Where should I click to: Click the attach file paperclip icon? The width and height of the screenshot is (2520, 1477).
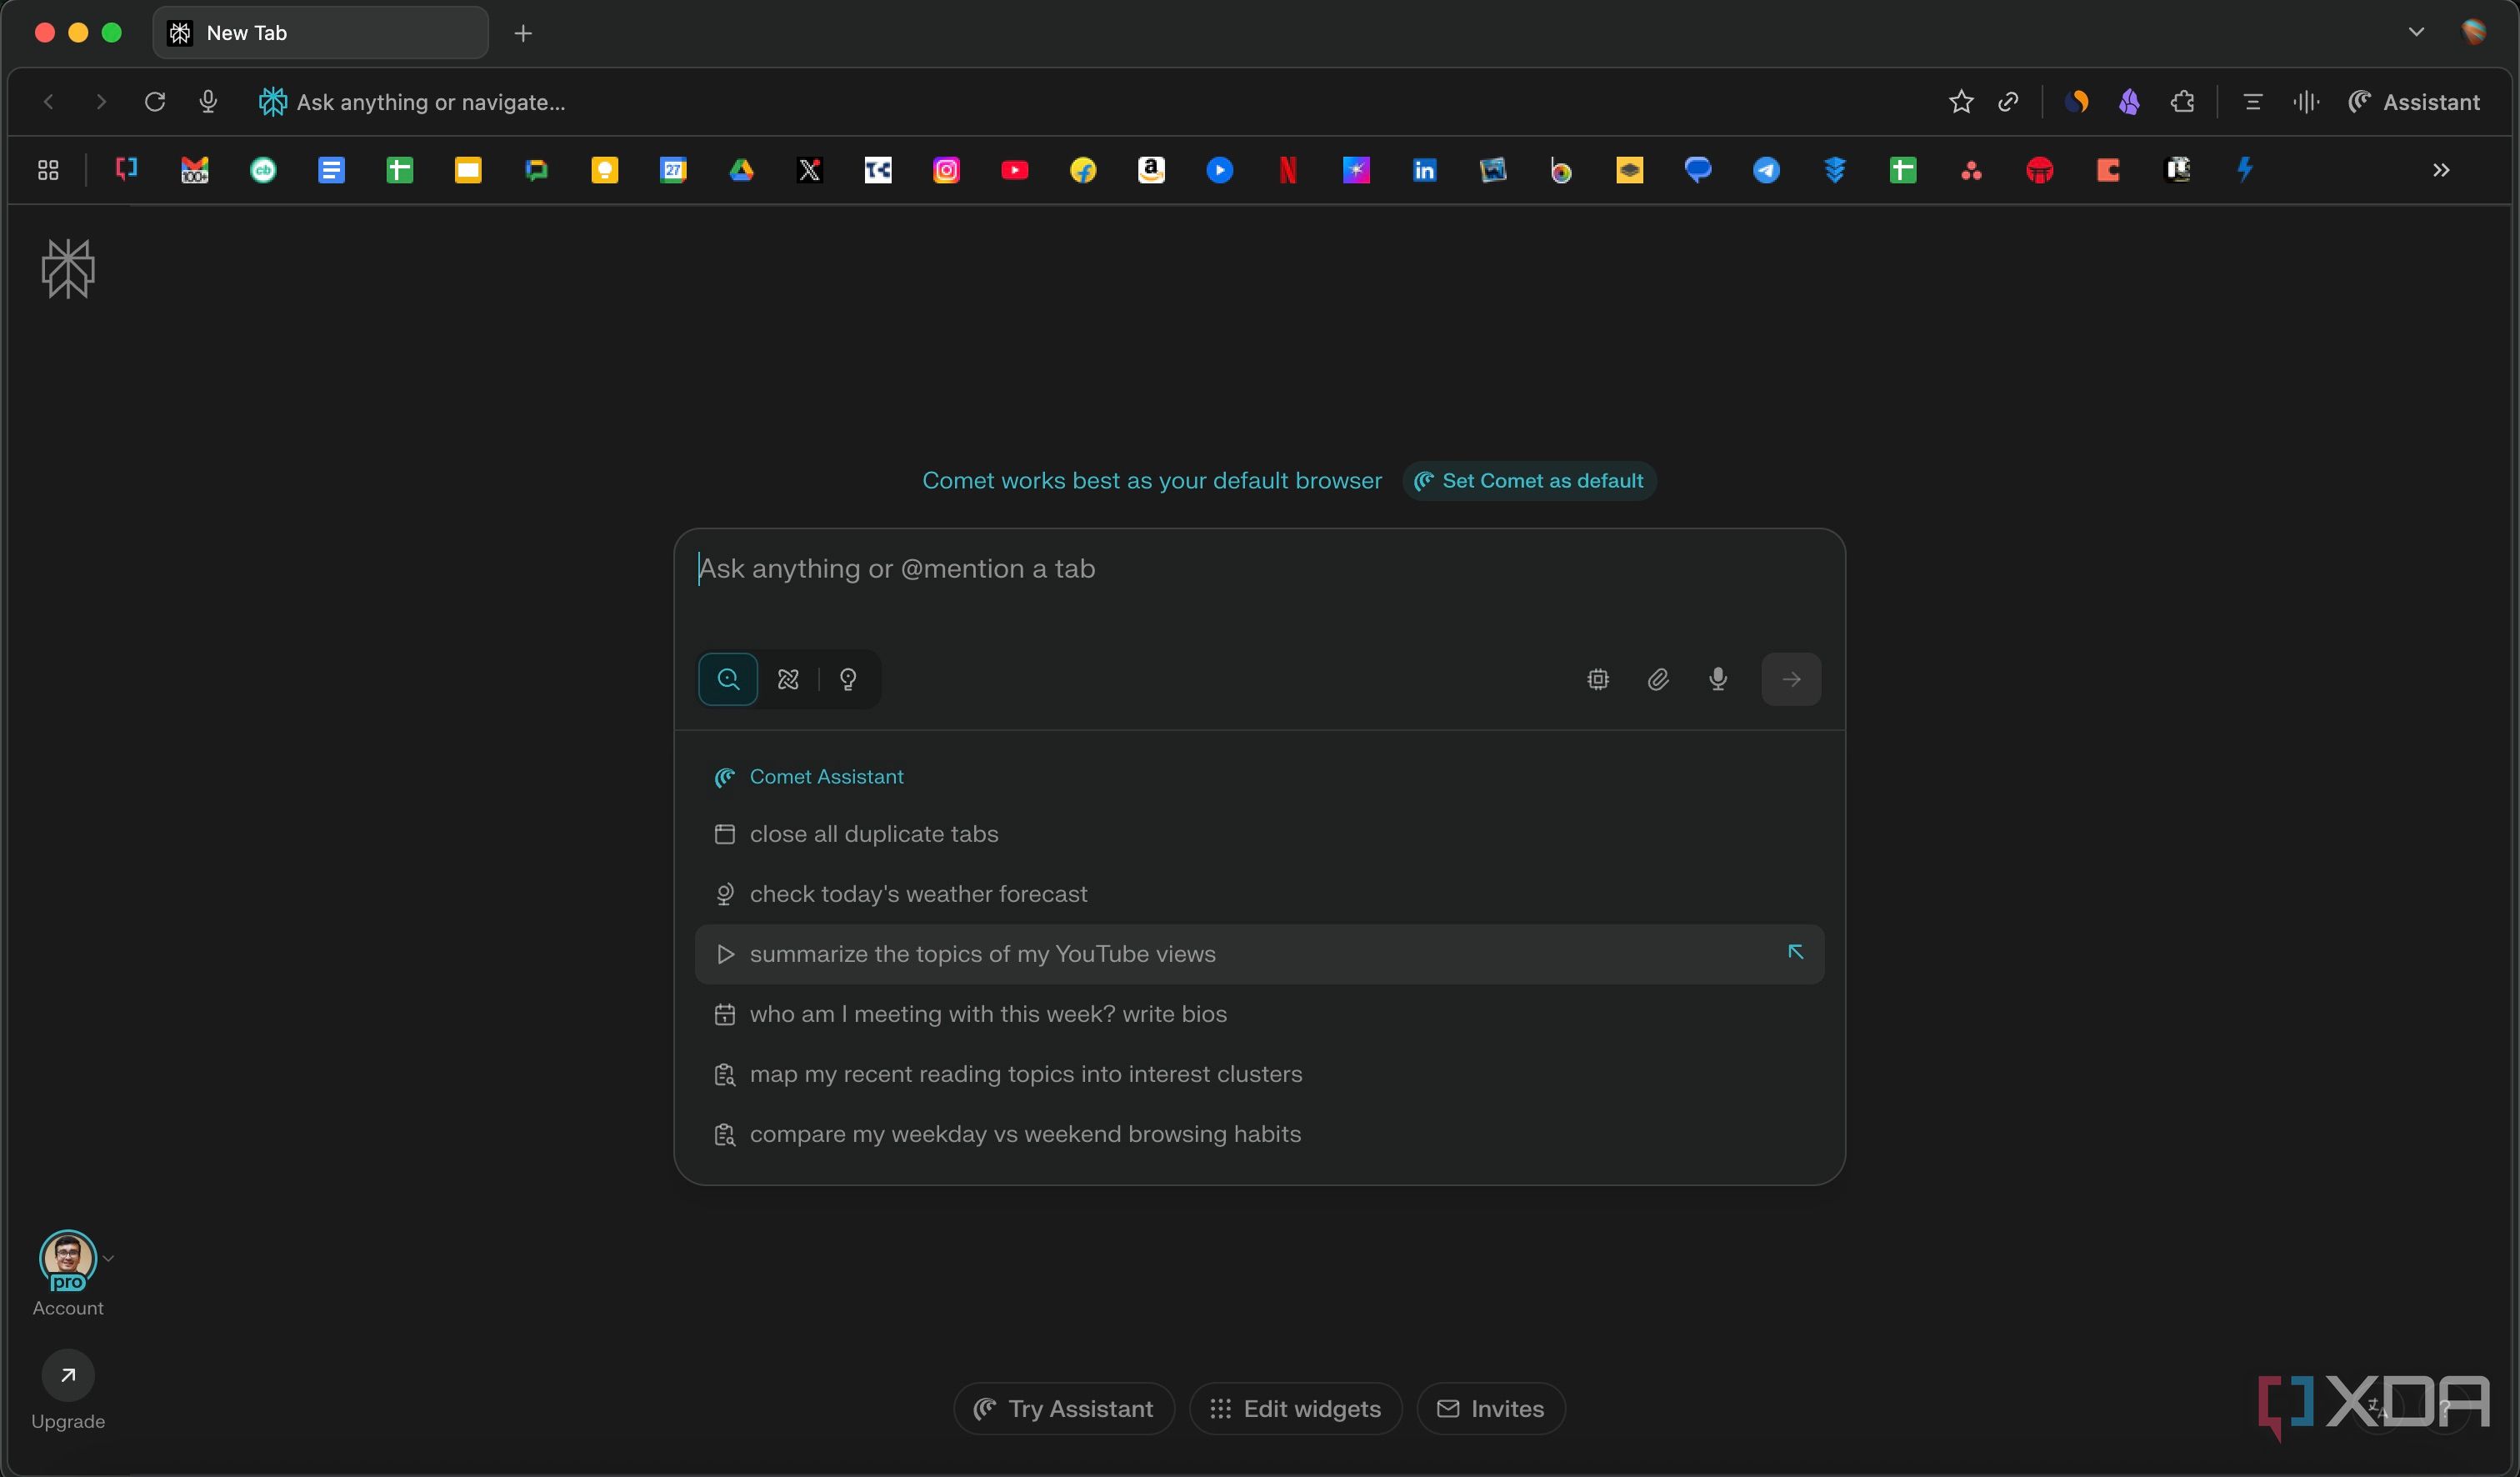point(1658,679)
